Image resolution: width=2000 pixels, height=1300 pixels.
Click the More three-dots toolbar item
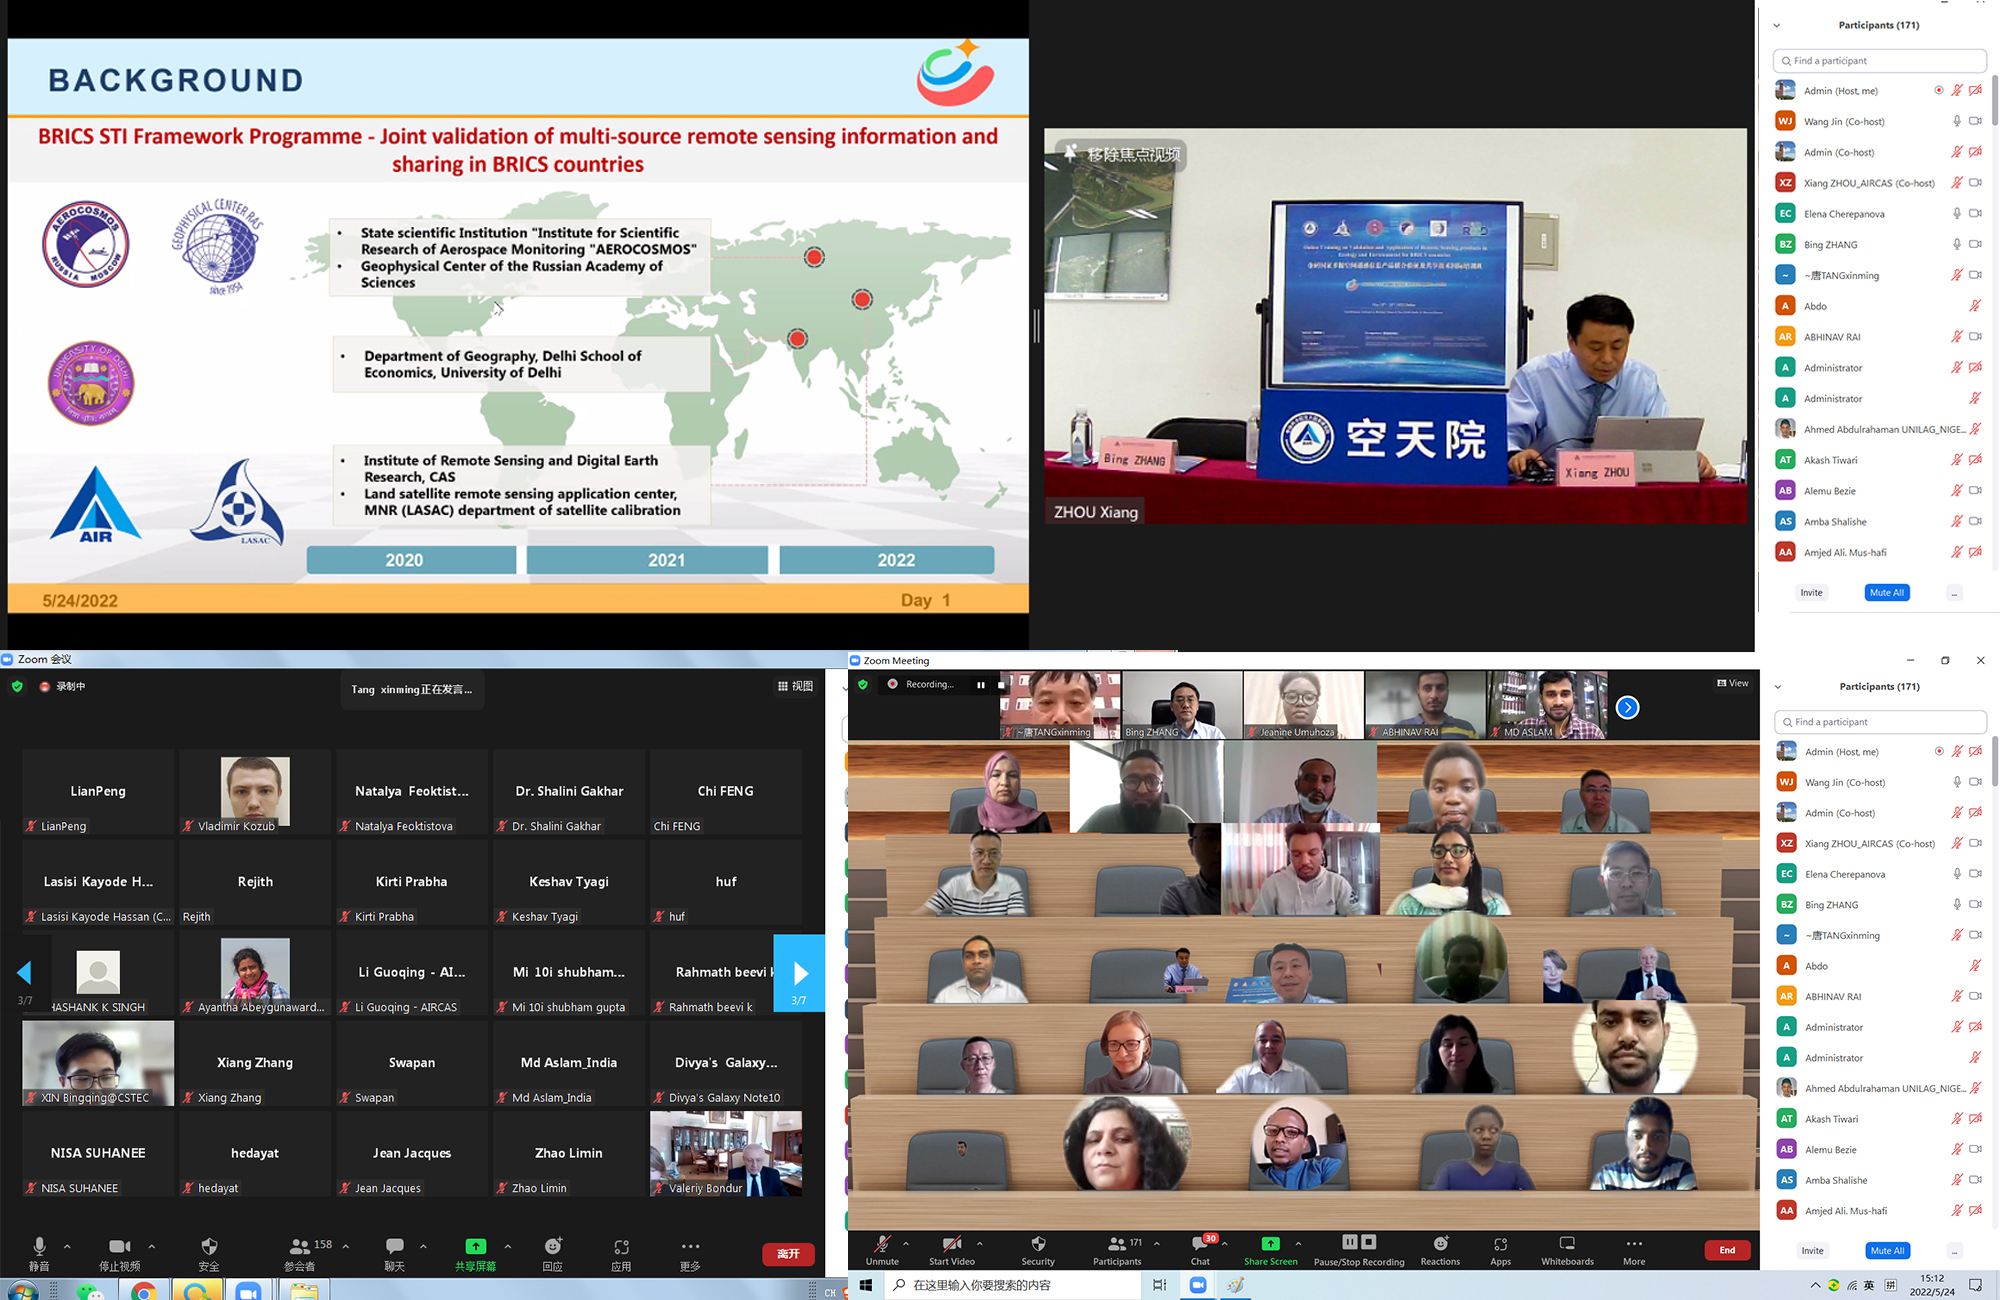tap(1634, 1247)
